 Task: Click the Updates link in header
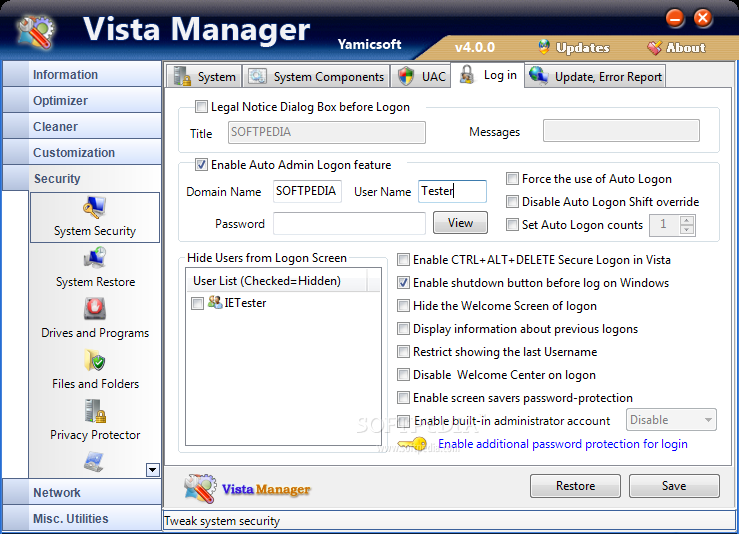pos(583,48)
